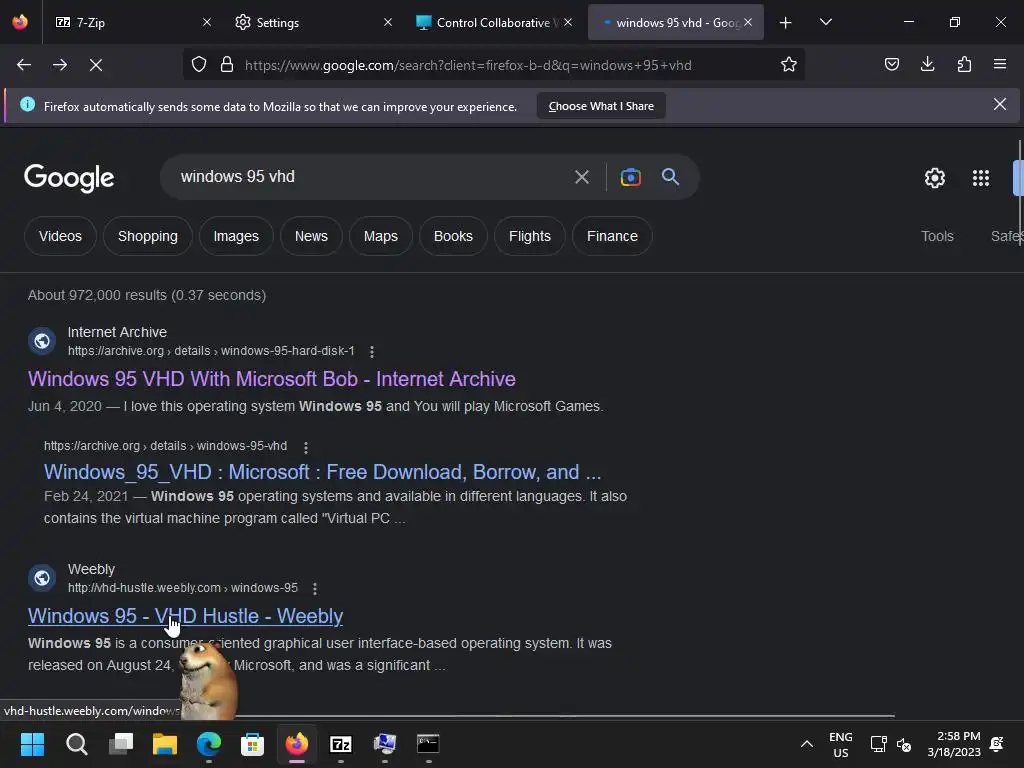
Task: Close the 7-Zip tab
Action: [x=207, y=23]
